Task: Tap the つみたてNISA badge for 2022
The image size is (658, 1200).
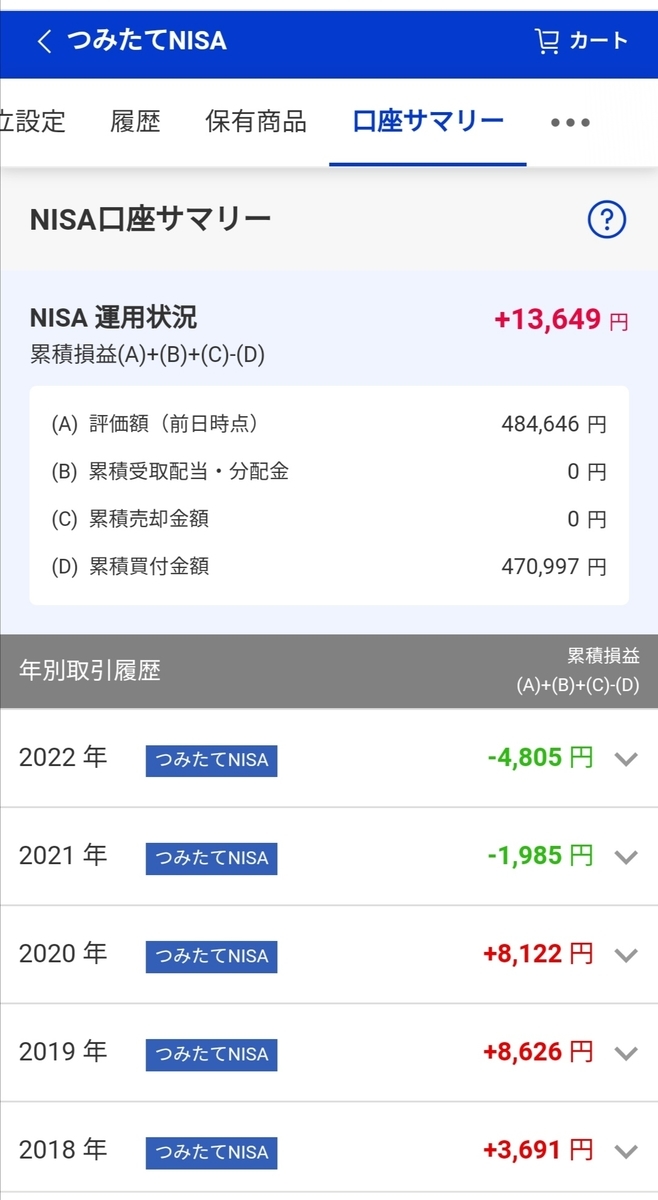Action: pos(211,760)
